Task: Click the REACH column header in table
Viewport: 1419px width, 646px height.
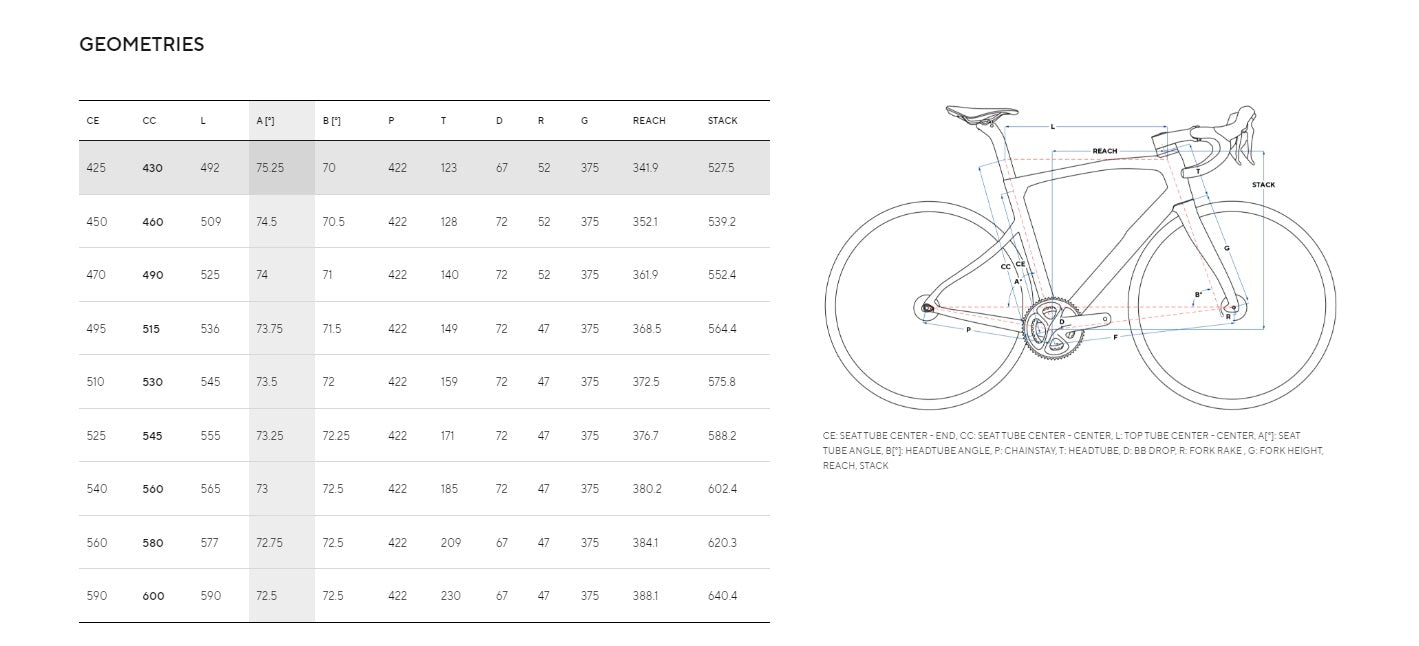Action: pyautogui.click(x=649, y=121)
